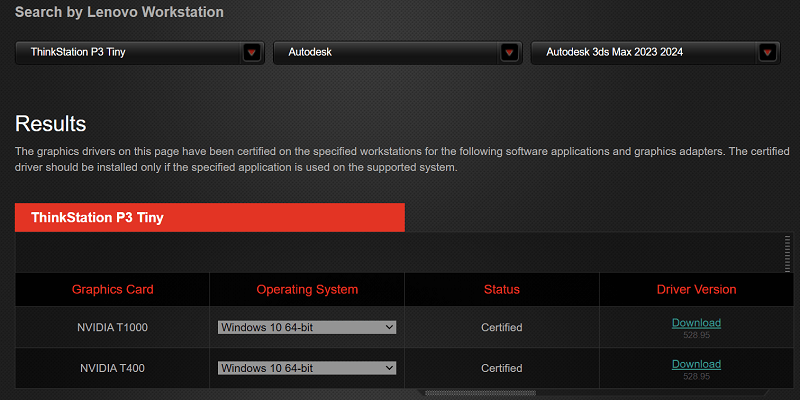Download driver for NVIDIA T1000
Viewport: 800px width, 400px height.
tap(696, 323)
